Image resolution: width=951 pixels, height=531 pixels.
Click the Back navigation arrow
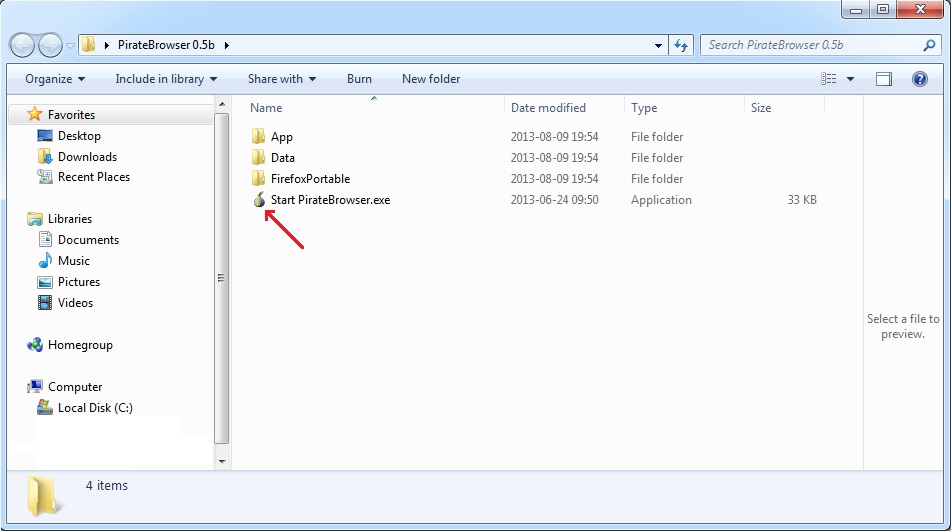[x=22, y=45]
